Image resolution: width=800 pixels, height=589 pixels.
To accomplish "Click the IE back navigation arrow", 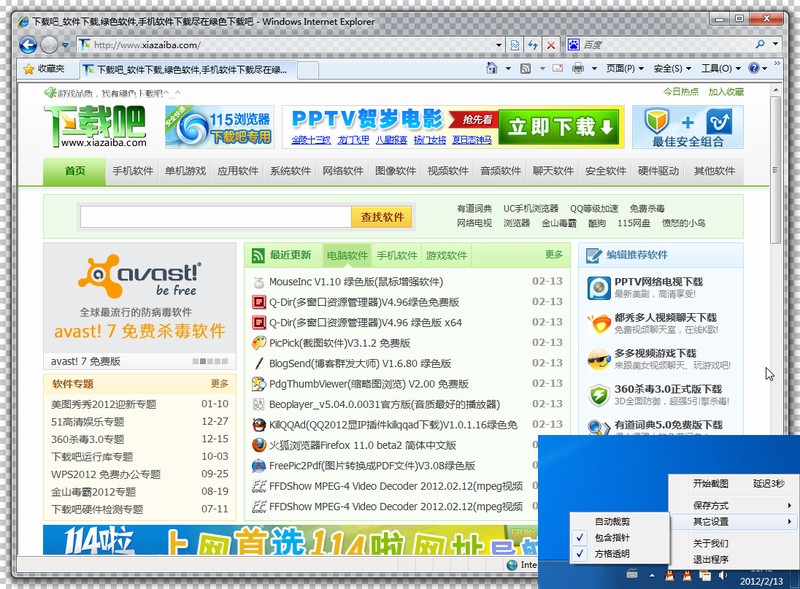I will 28,45.
